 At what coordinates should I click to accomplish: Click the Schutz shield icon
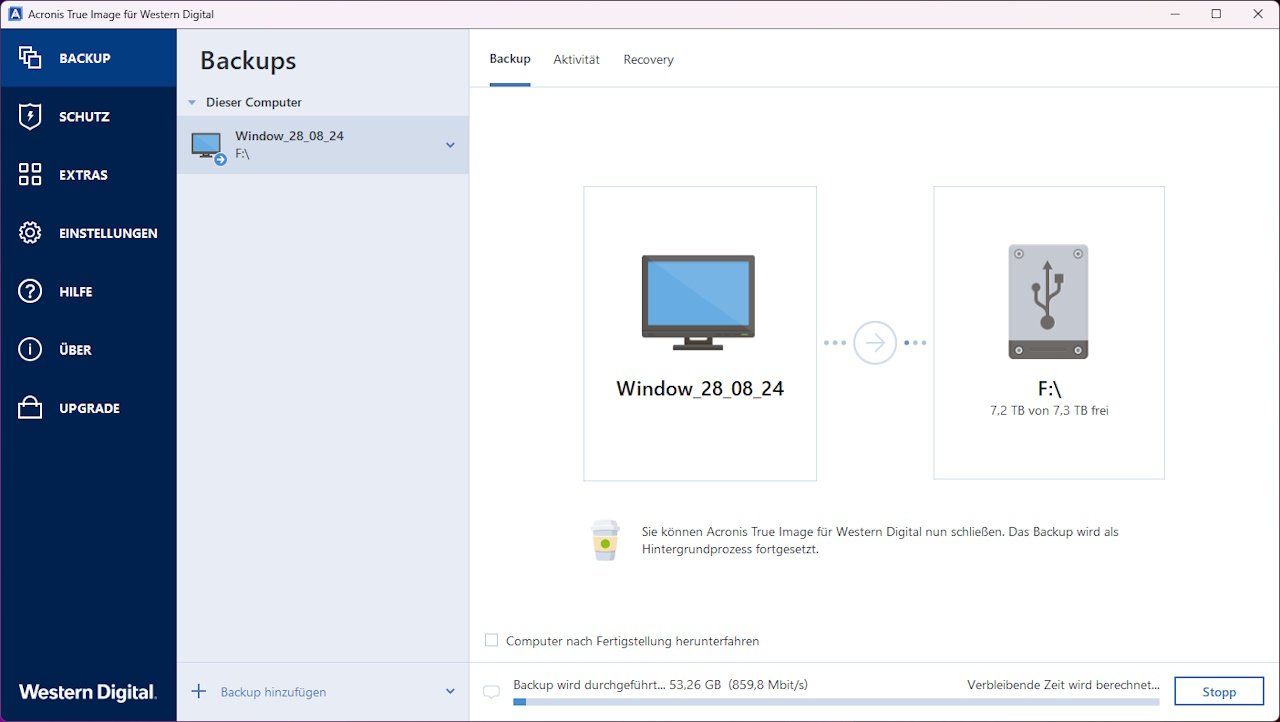pos(30,116)
